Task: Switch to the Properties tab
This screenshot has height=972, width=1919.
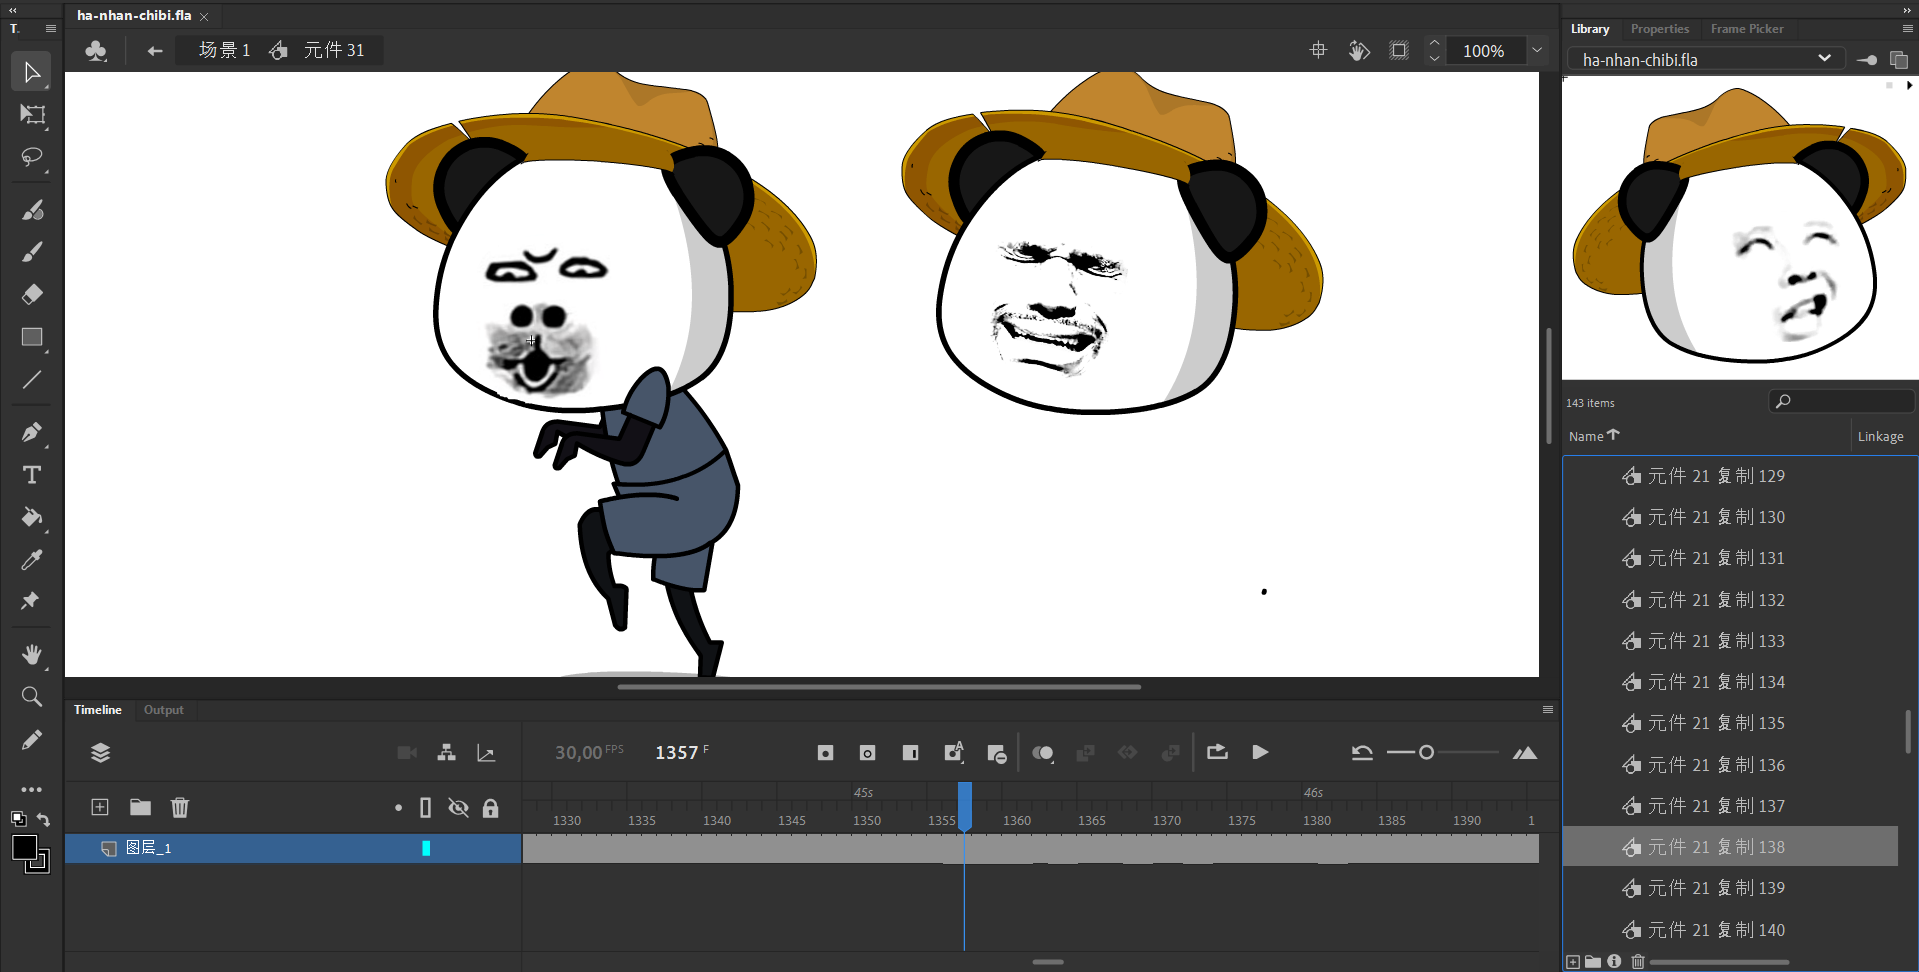Action: [x=1659, y=29]
